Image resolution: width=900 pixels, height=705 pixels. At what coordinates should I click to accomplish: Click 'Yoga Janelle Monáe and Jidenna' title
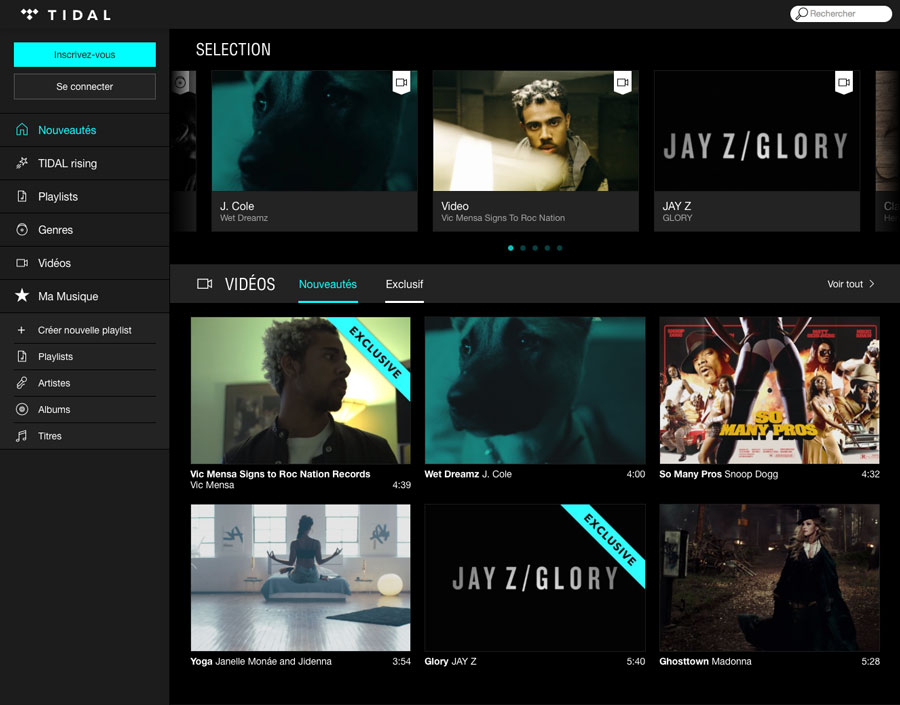[261, 661]
